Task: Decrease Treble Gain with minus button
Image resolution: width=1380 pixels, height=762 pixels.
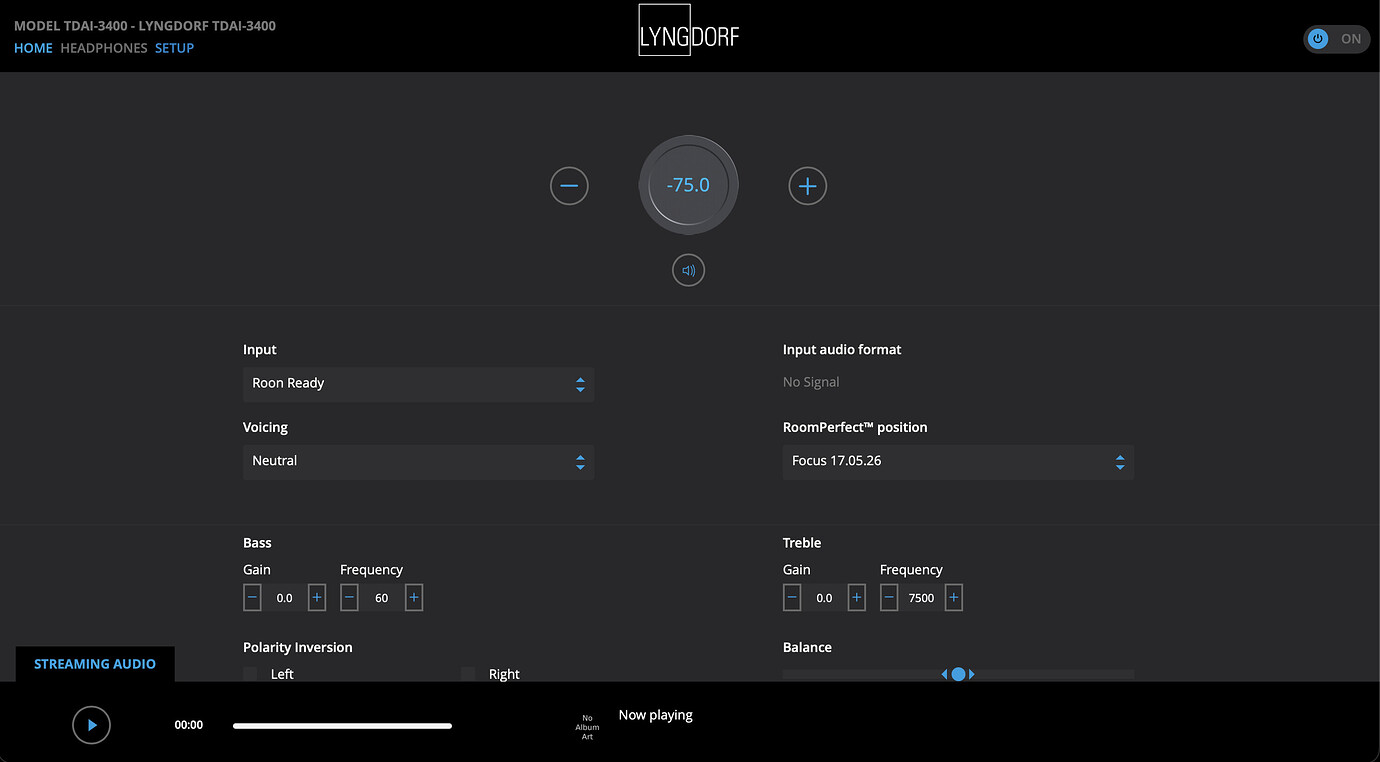Action: click(792, 598)
